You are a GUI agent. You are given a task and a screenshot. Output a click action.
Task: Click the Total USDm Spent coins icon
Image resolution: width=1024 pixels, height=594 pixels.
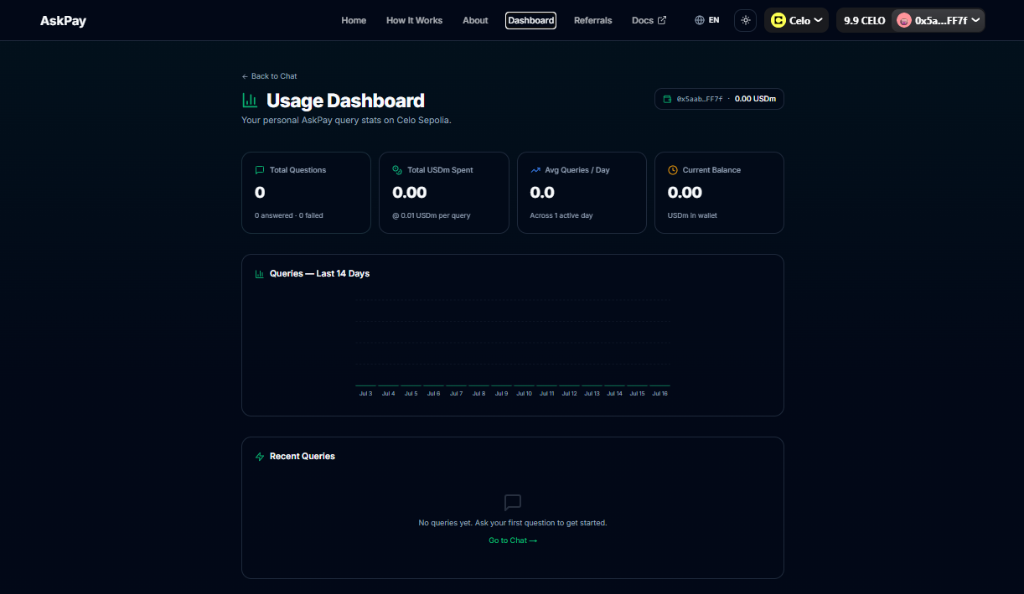[397, 170]
